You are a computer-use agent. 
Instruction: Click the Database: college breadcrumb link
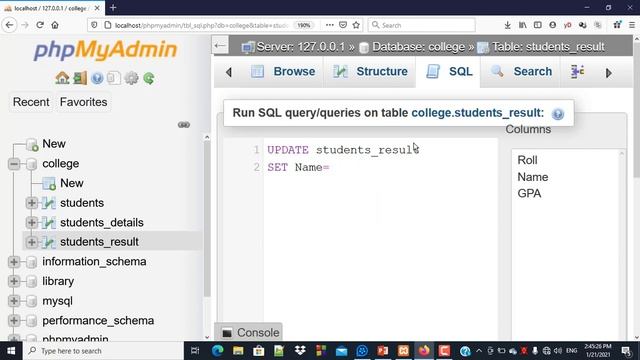pos(418,47)
